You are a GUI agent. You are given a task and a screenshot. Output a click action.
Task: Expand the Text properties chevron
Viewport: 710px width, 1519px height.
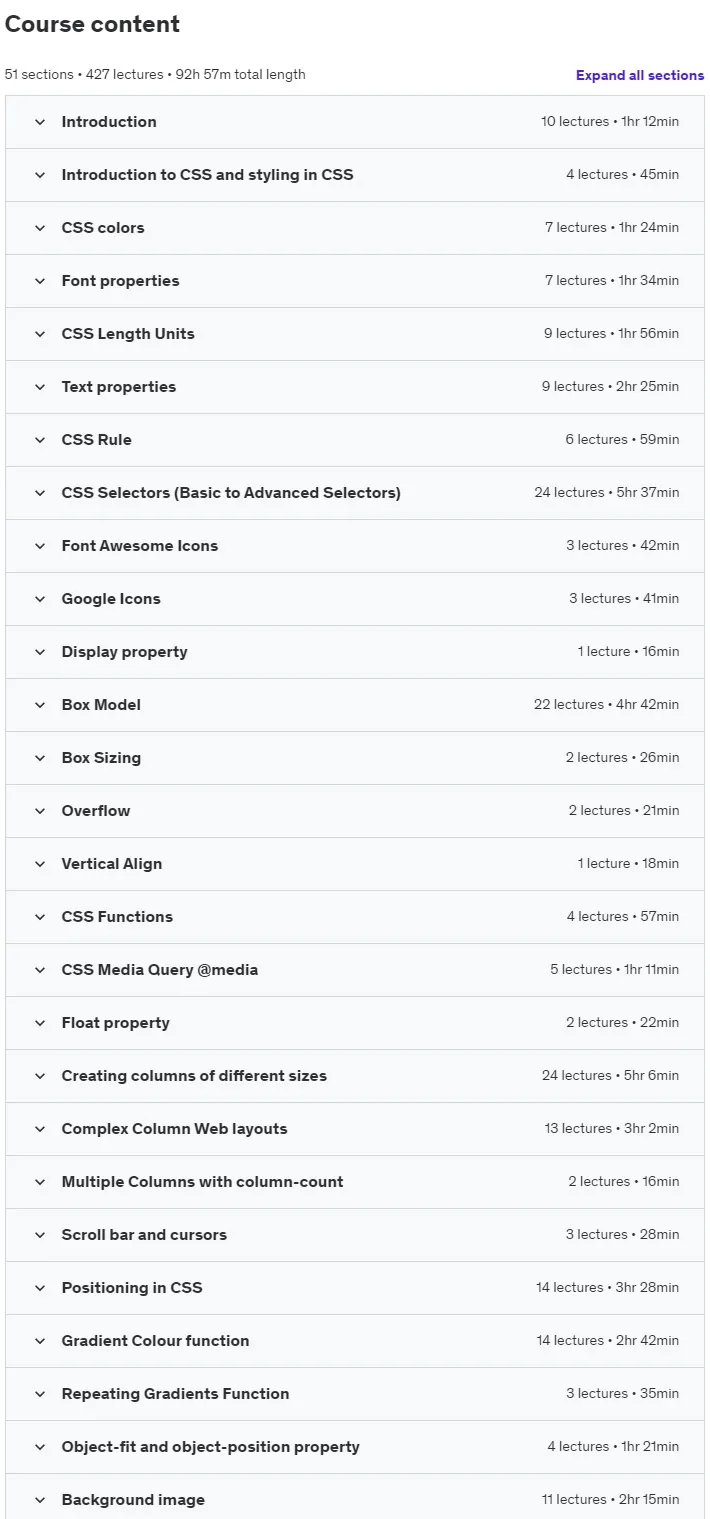coord(40,387)
